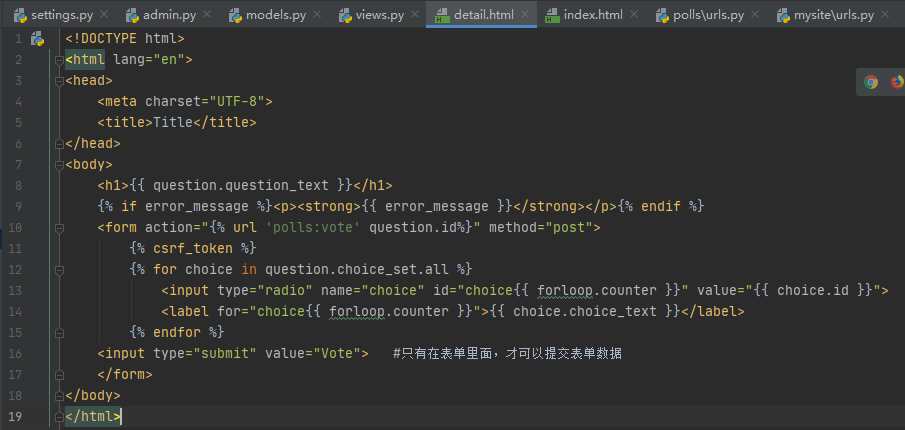The width and height of the screenshot is (905, 430).
Task: Collapse the form tag fold on line 10
Action: pyautogui.click(x=58, y=227)
